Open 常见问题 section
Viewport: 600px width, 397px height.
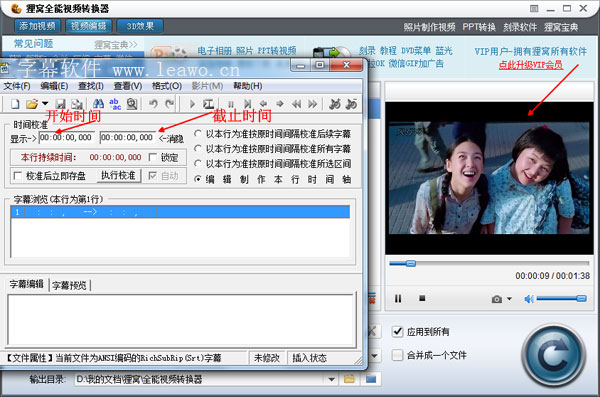pyautogui.click(x=34, y=44)
